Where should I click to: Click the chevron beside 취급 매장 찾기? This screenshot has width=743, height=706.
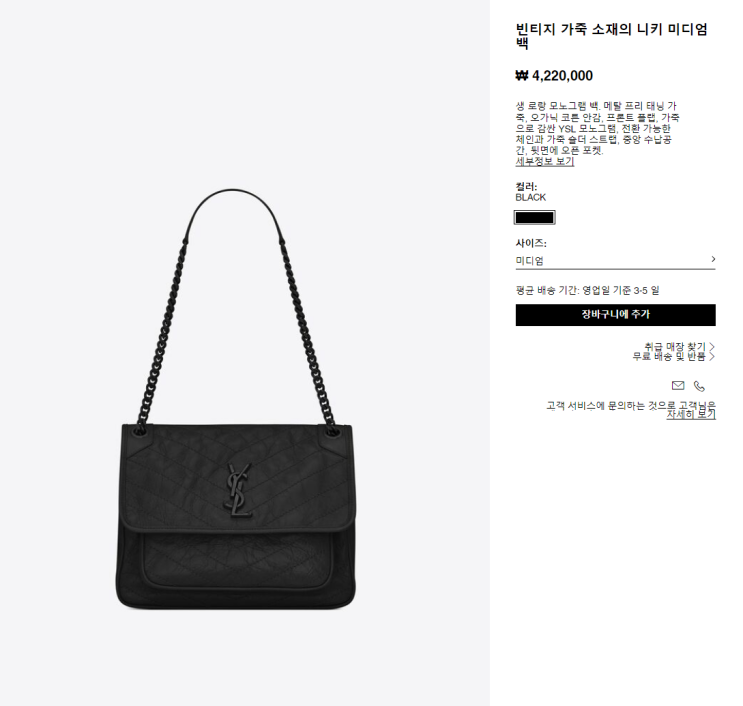coord(712,347)
